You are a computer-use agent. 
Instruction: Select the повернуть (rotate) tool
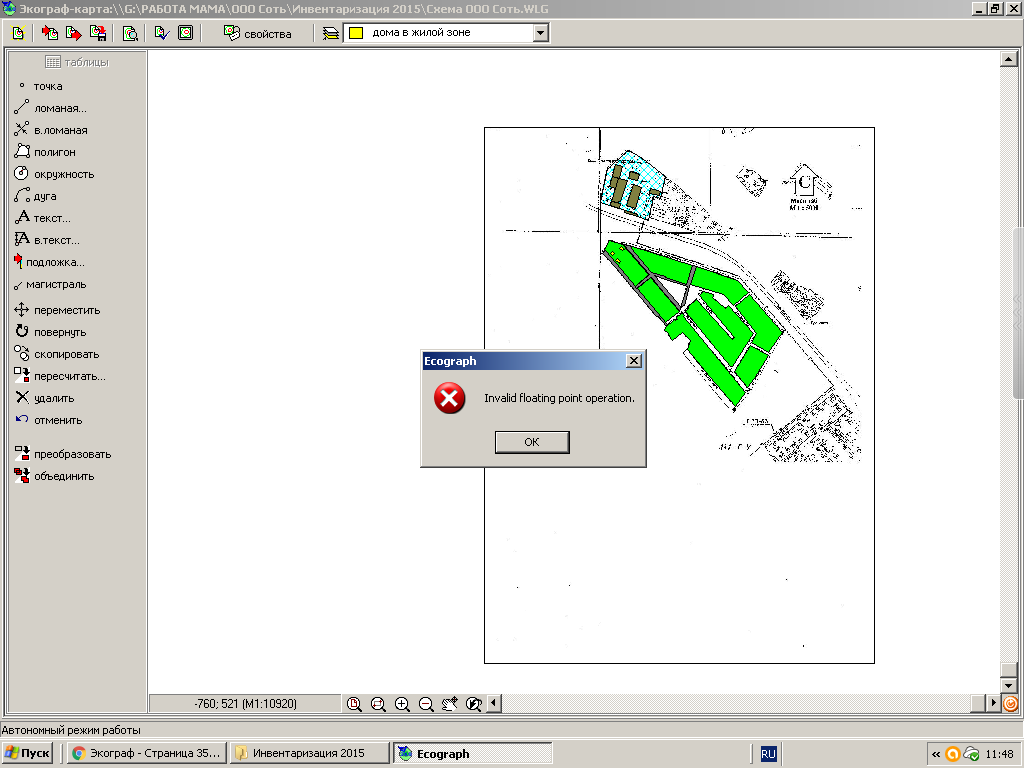pos(60,332)
